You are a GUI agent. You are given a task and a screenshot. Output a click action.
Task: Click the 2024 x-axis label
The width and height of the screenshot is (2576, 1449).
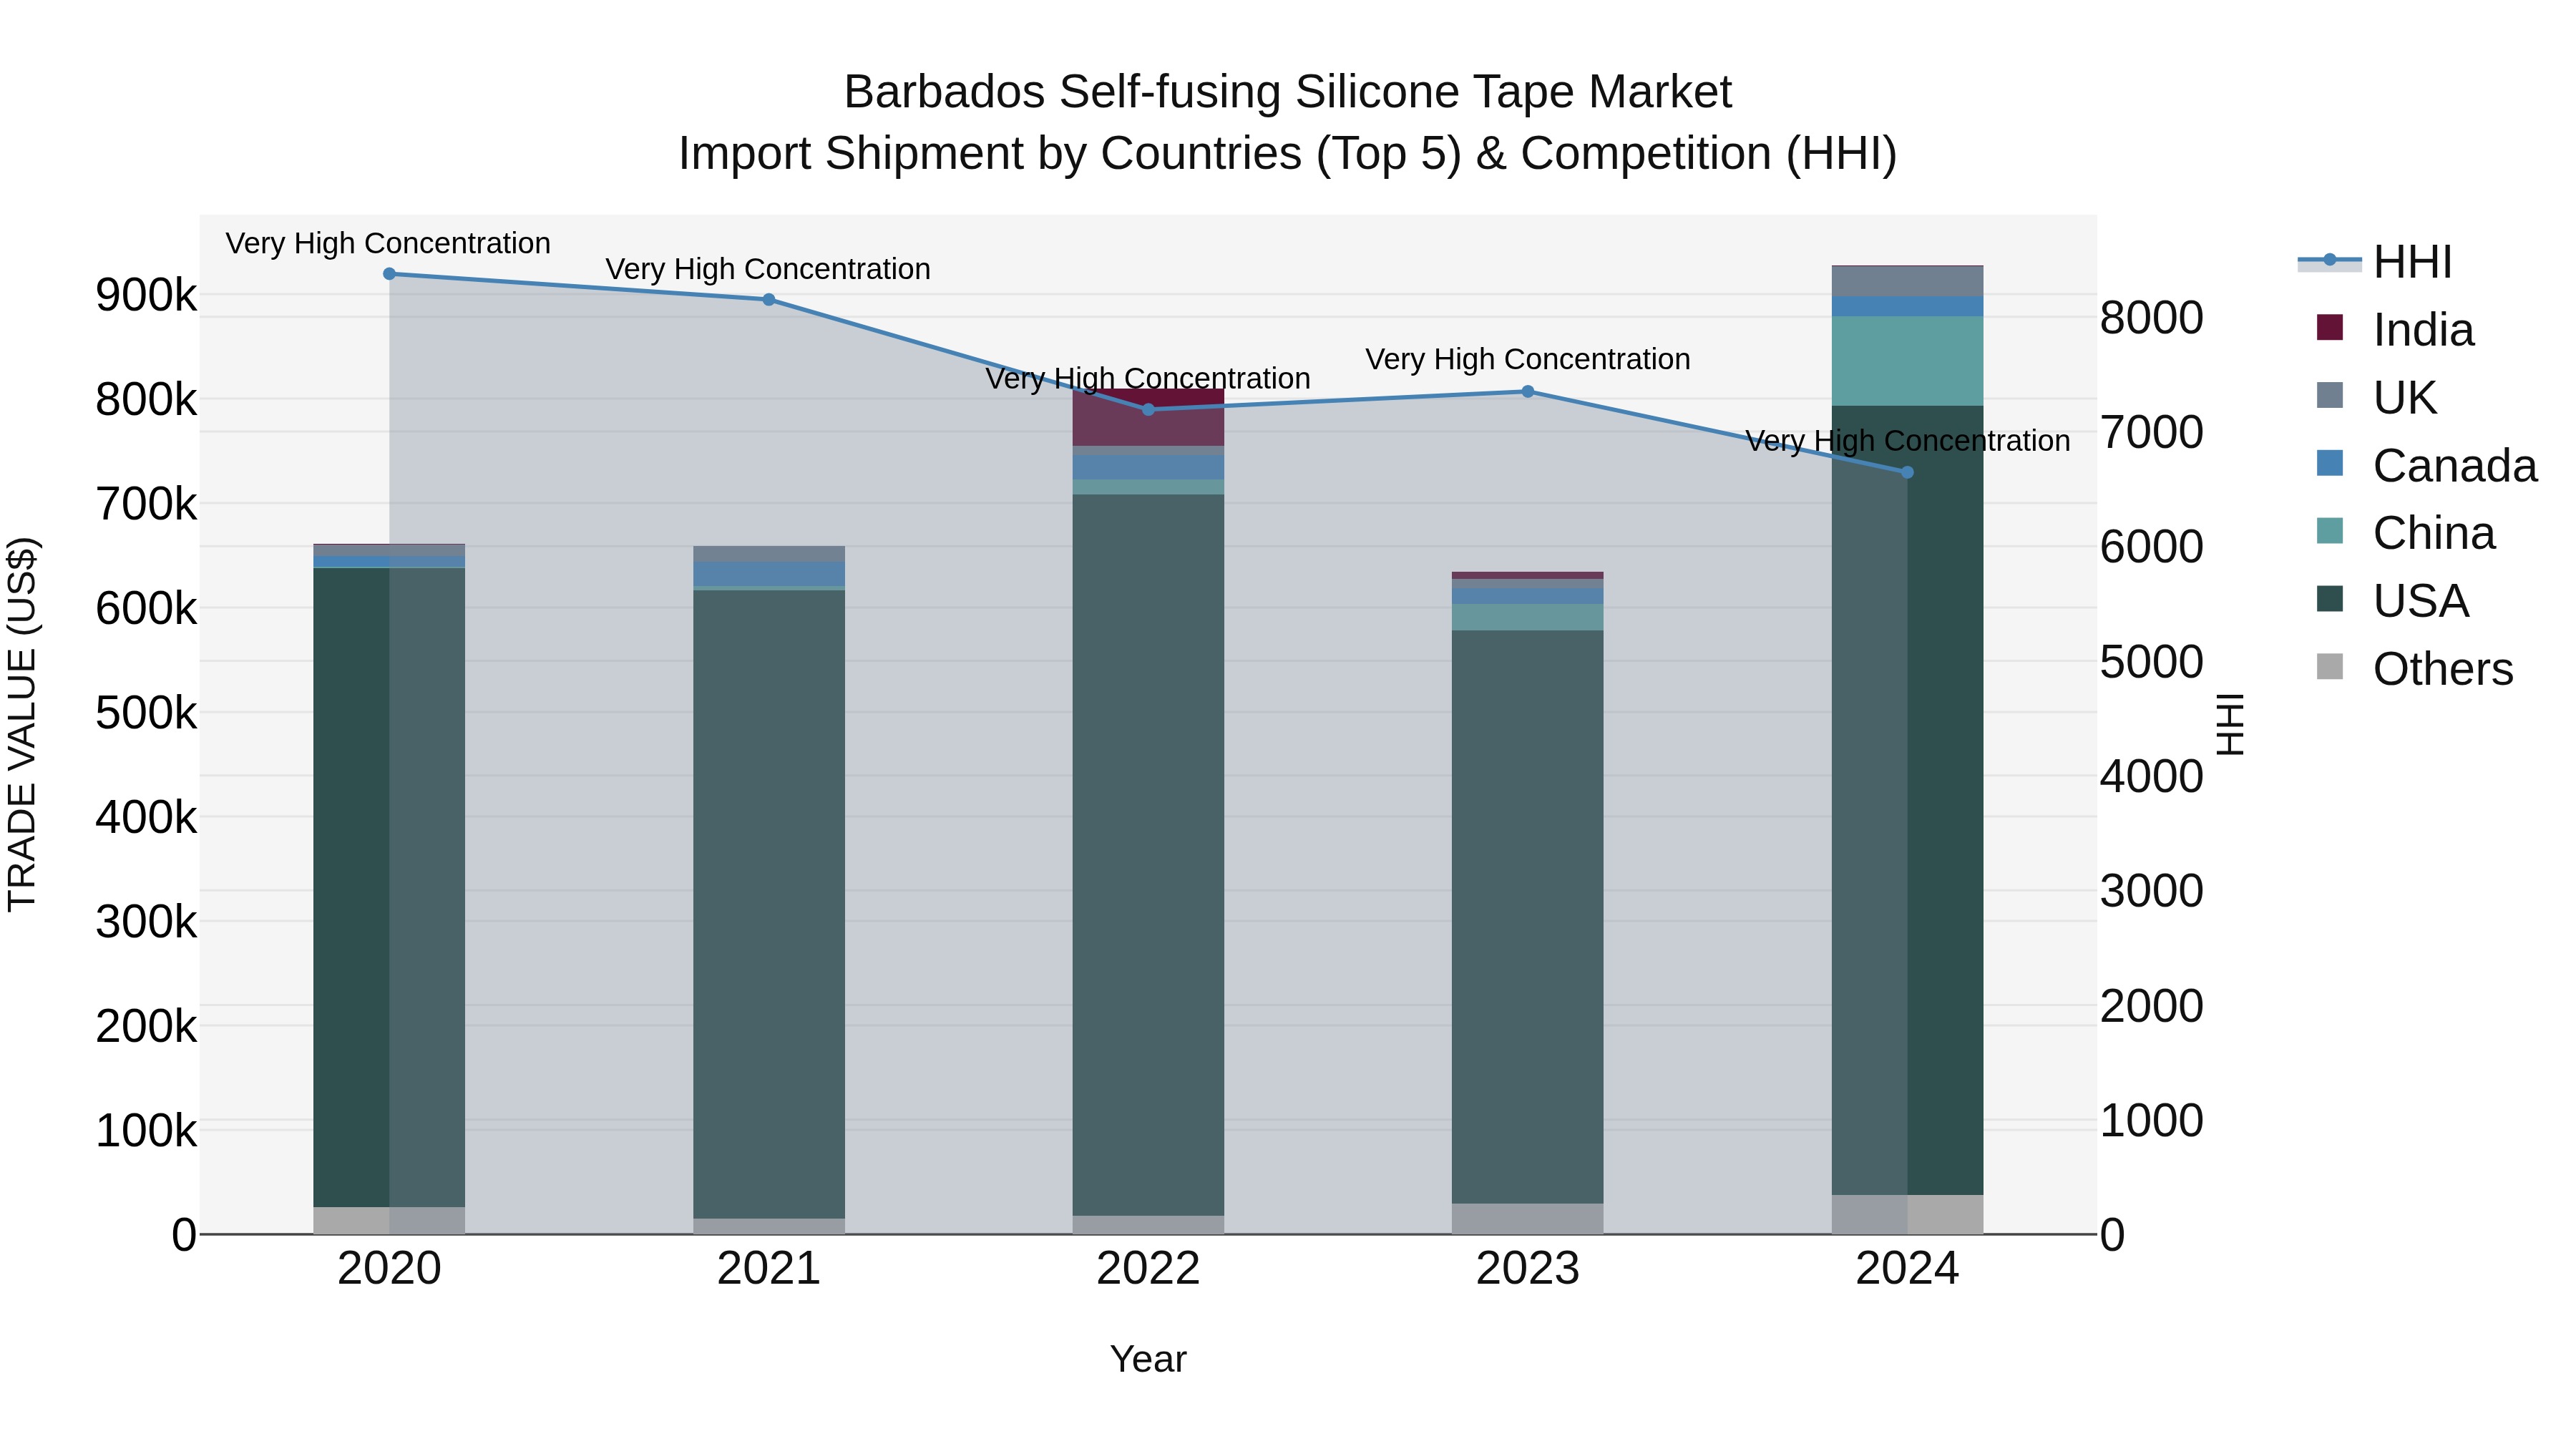click(x=1907, y=1269)
